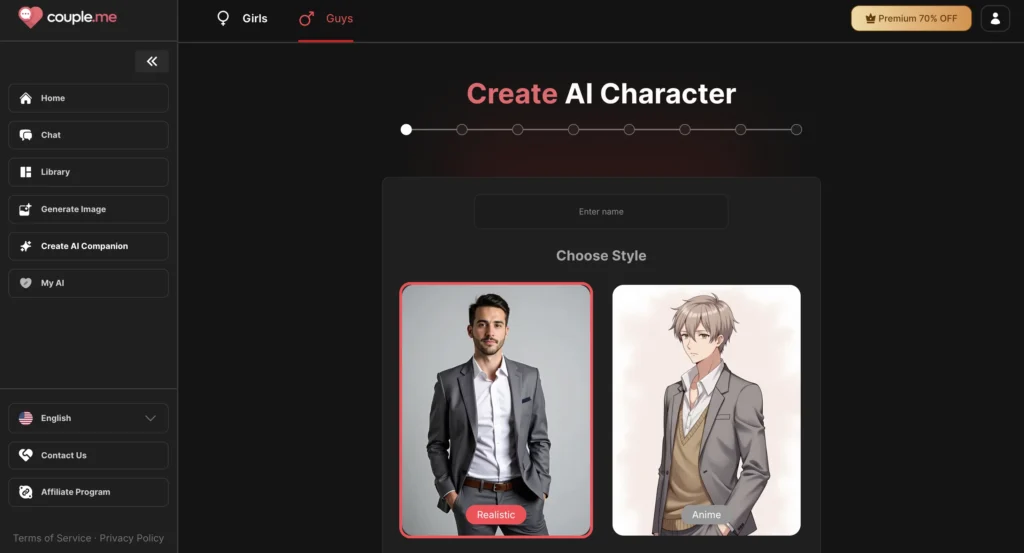Click the Anime label badge
1024x553 pixels.
click(706, 514)
